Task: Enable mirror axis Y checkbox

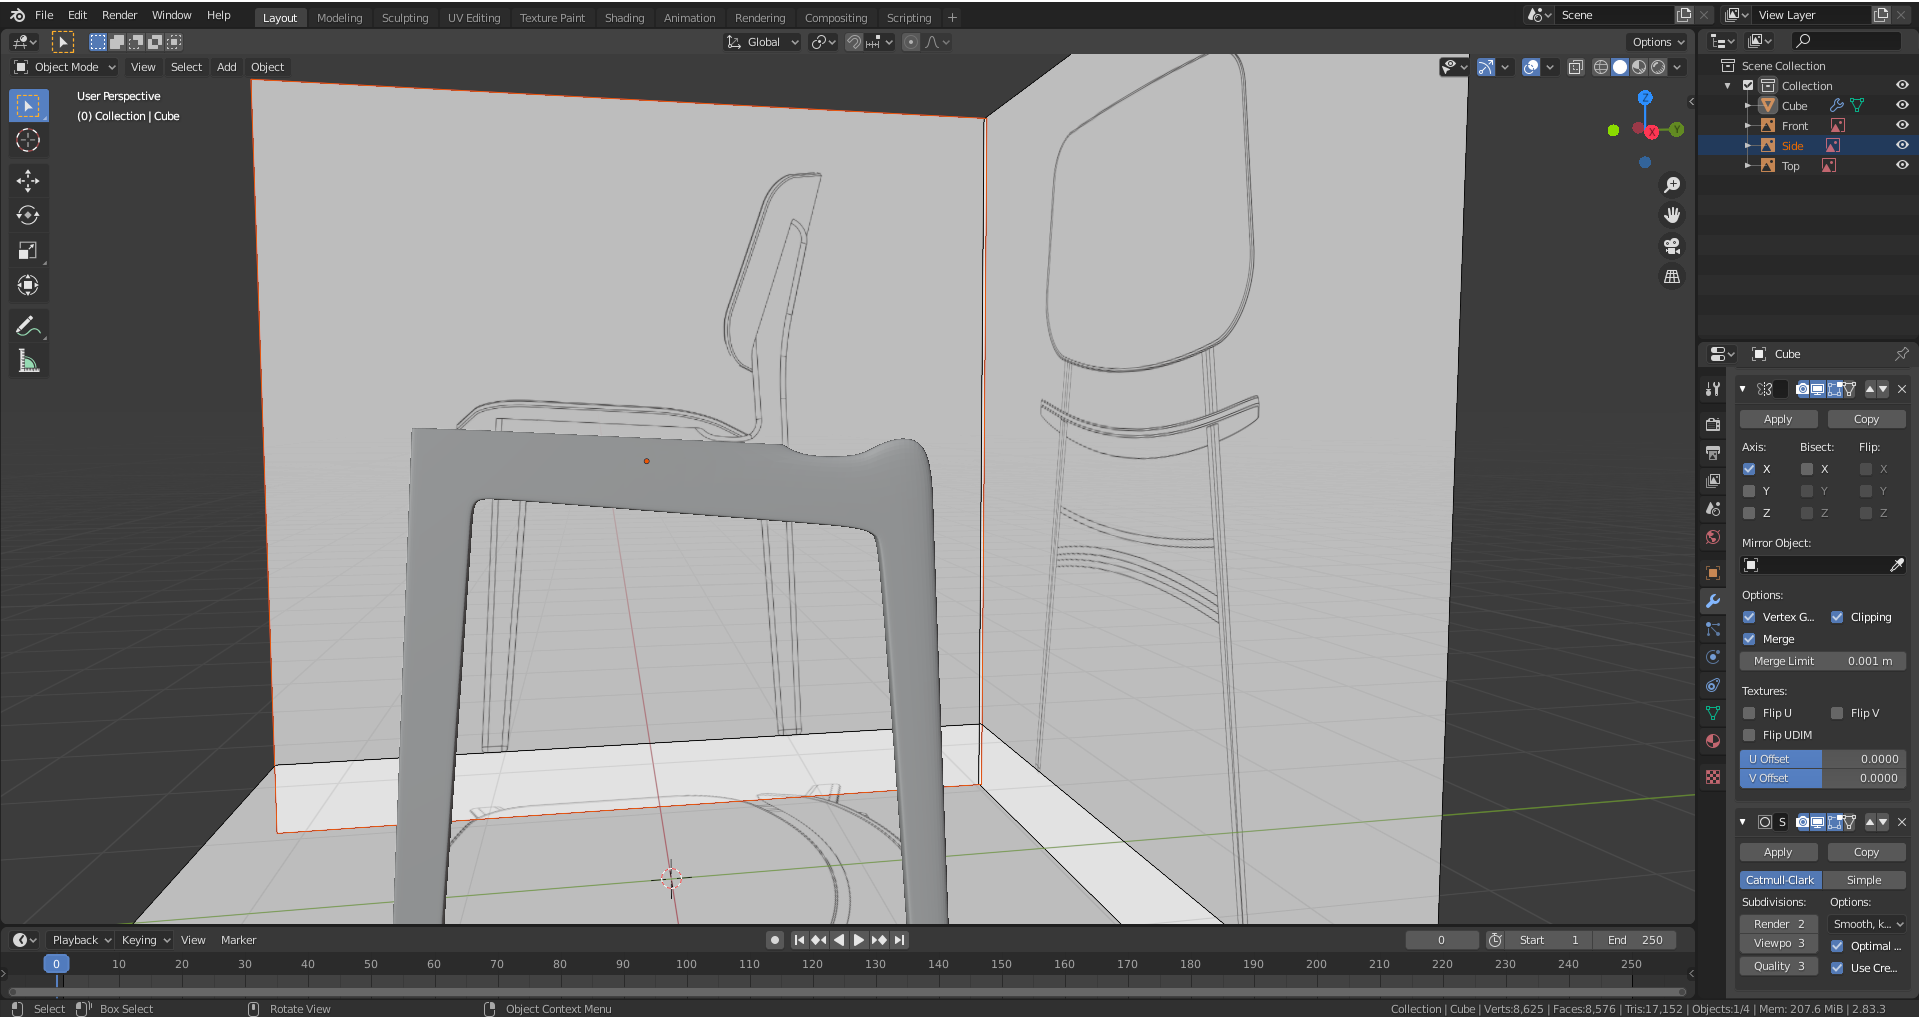Action: [x=1749, y=491]
